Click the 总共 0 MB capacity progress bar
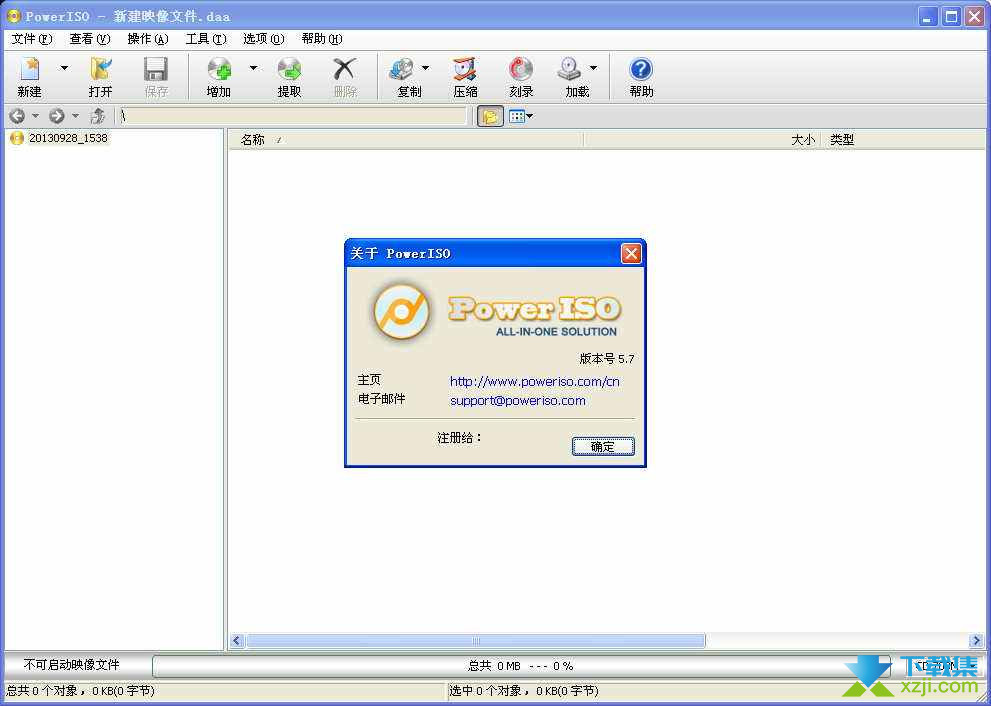 tap(521, 666)
